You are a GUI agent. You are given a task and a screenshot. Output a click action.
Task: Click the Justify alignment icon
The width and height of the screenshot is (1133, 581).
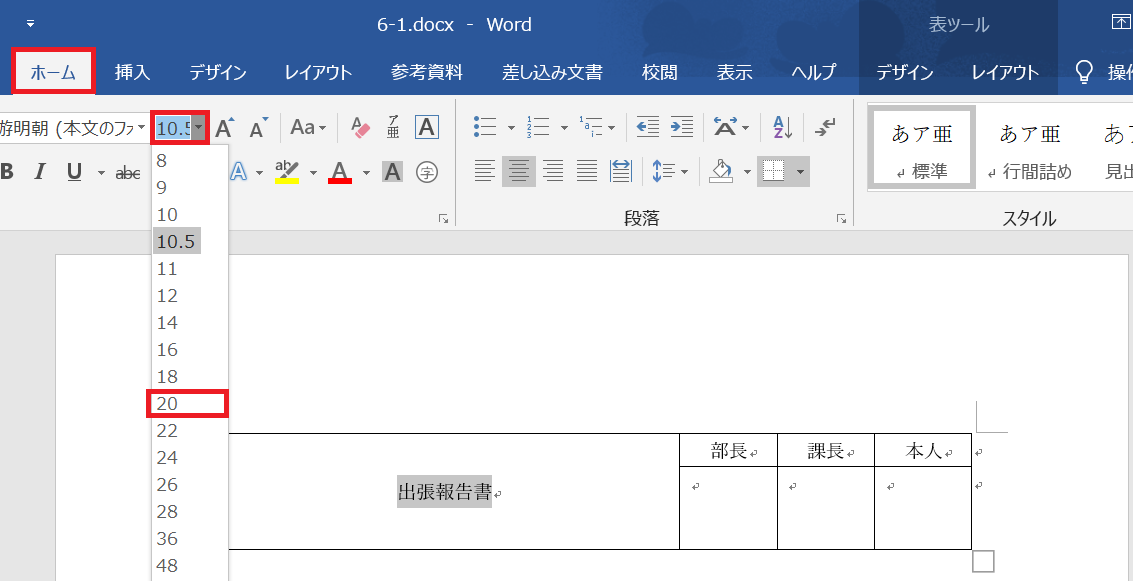(x=587, y=172)
